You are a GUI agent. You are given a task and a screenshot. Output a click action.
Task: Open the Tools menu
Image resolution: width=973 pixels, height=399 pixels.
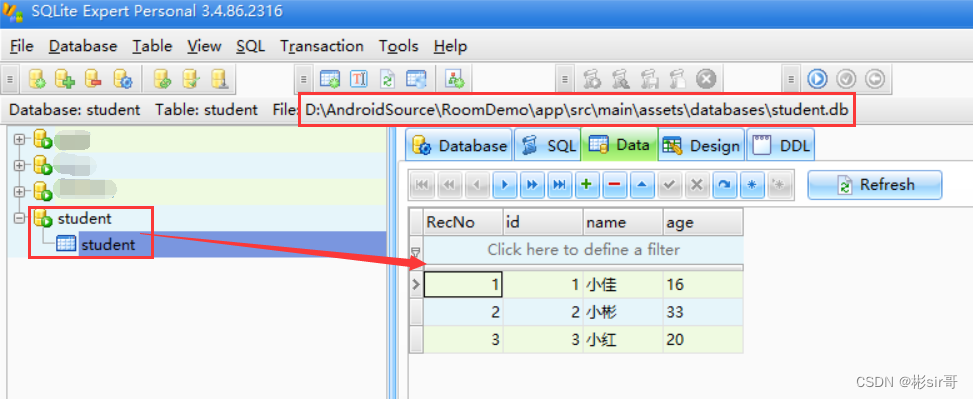click(x=399, y=46)
